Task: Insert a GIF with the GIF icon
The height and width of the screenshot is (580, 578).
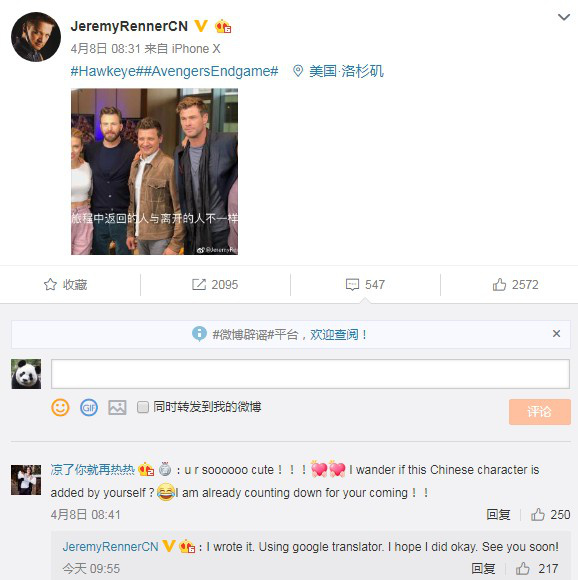Action: click(89, 408)
